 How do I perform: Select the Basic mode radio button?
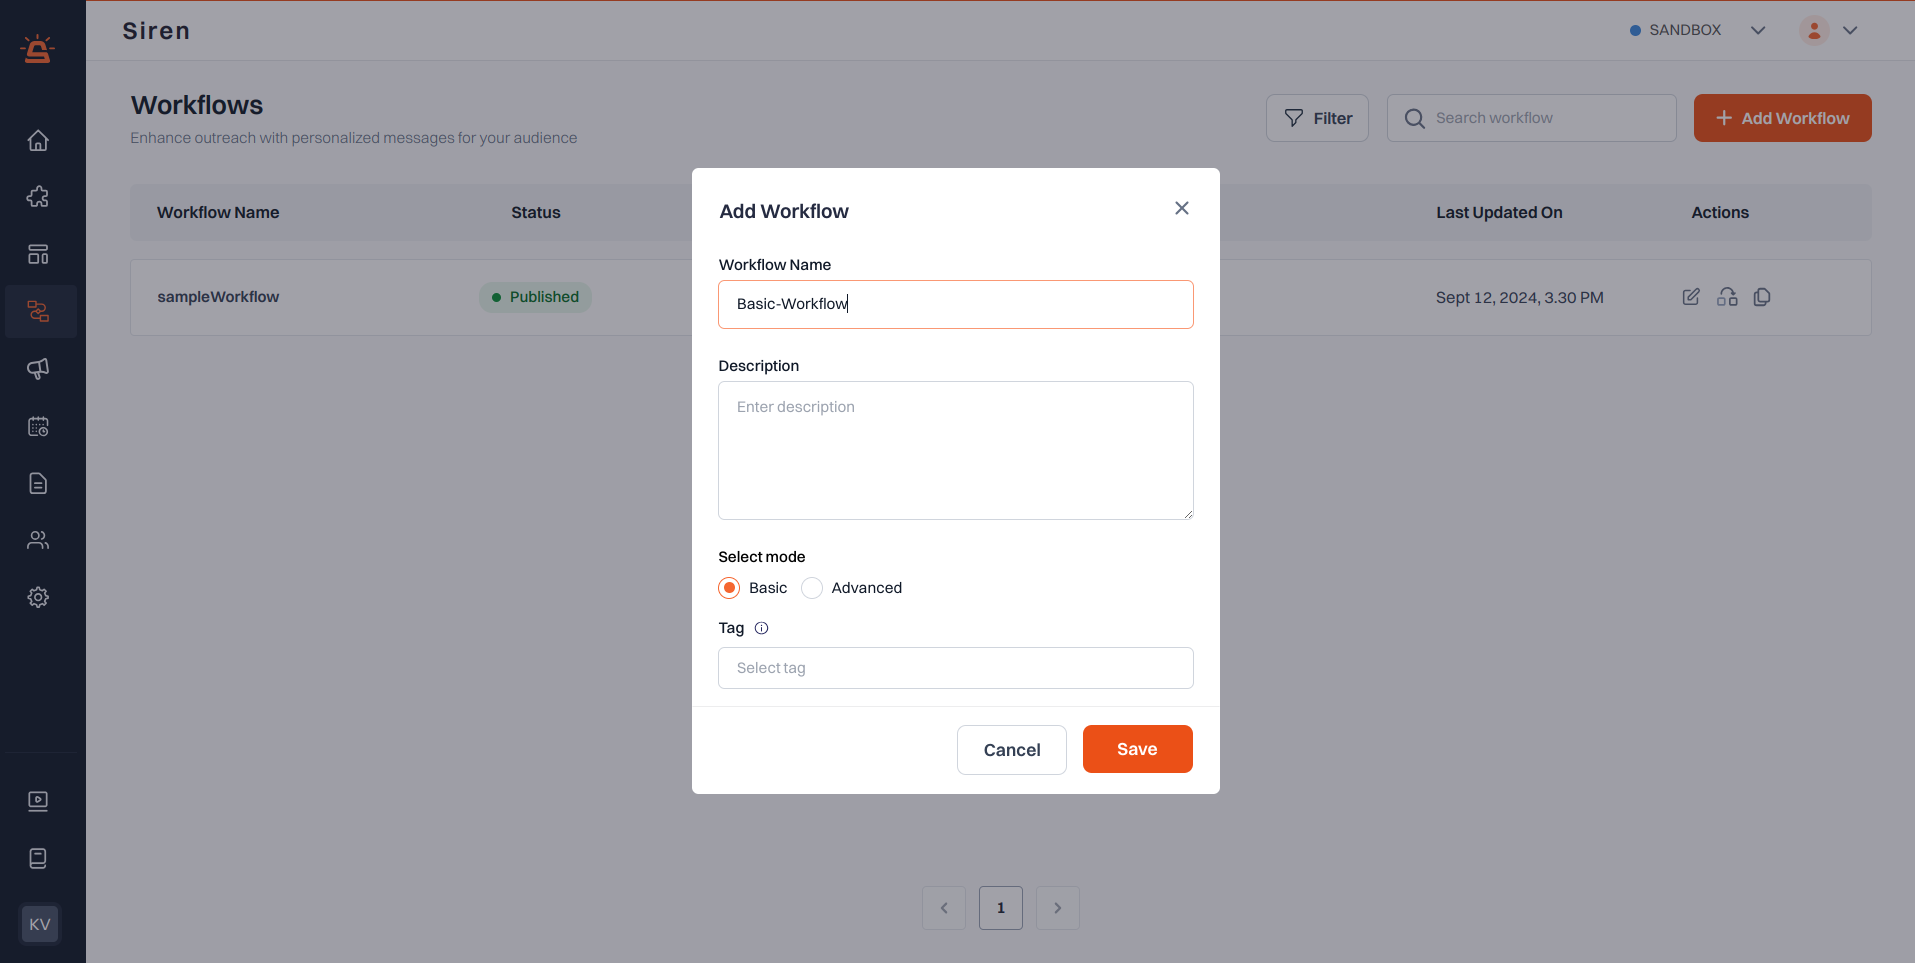pos(729,588)
